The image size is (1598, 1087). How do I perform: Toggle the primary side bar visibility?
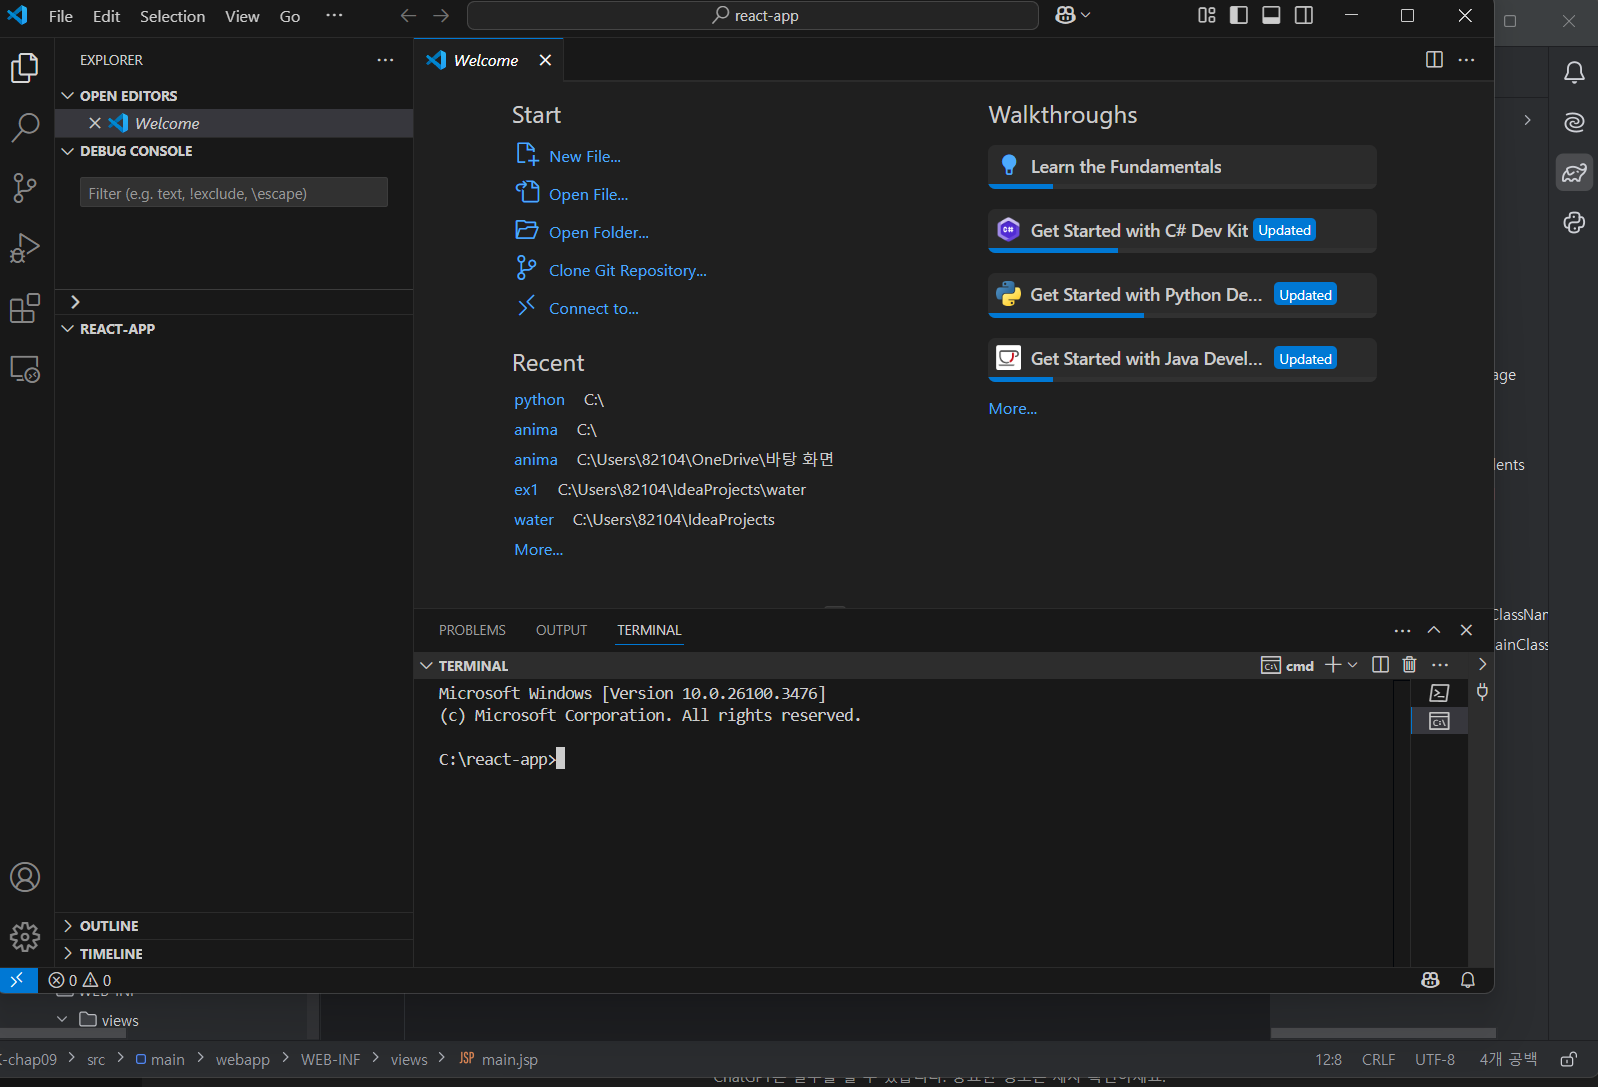click(x=1239, y=15)
